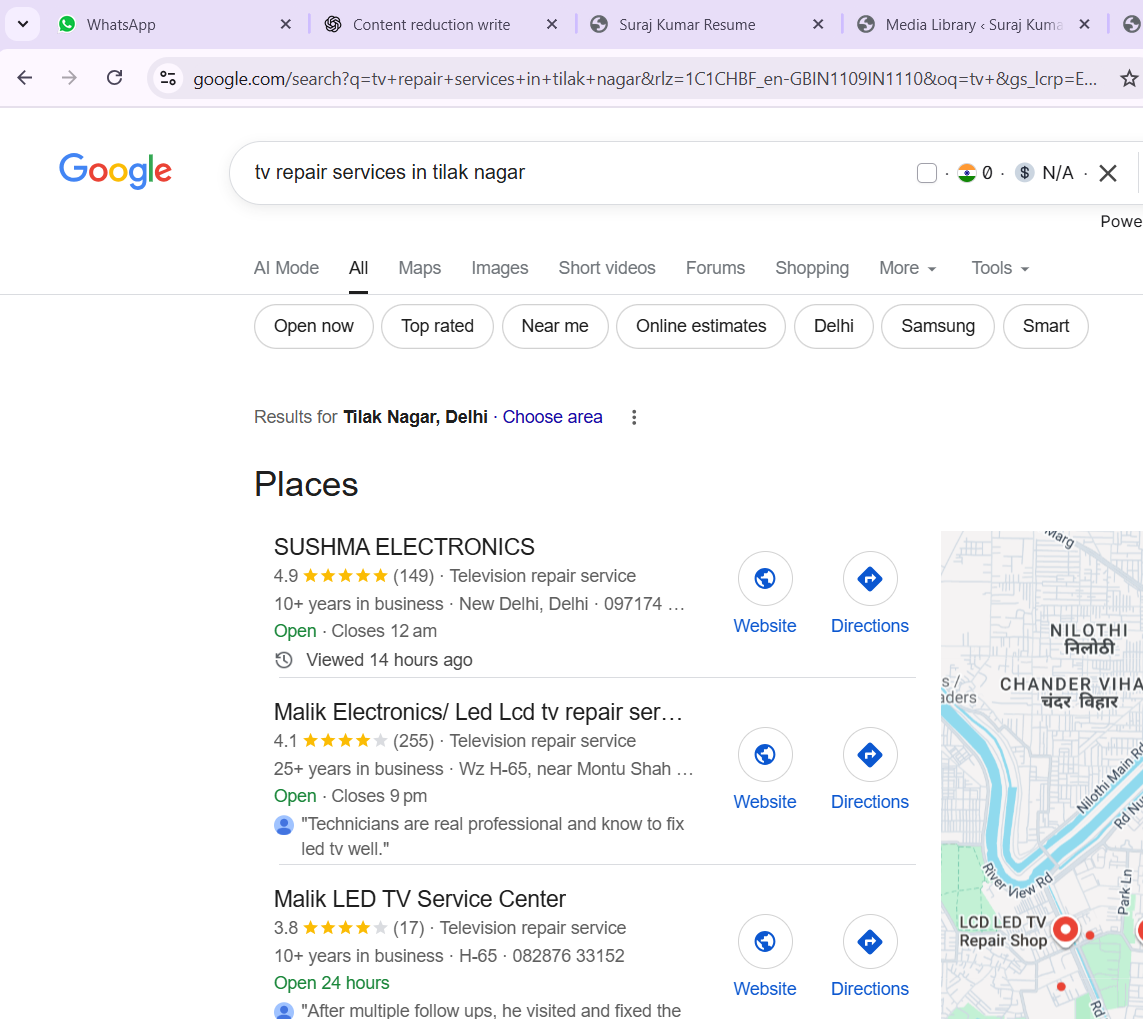Viewport: 1143px width, 1019px height.
Task: Enable the Top rated filter chip
Action: point(437,326)
